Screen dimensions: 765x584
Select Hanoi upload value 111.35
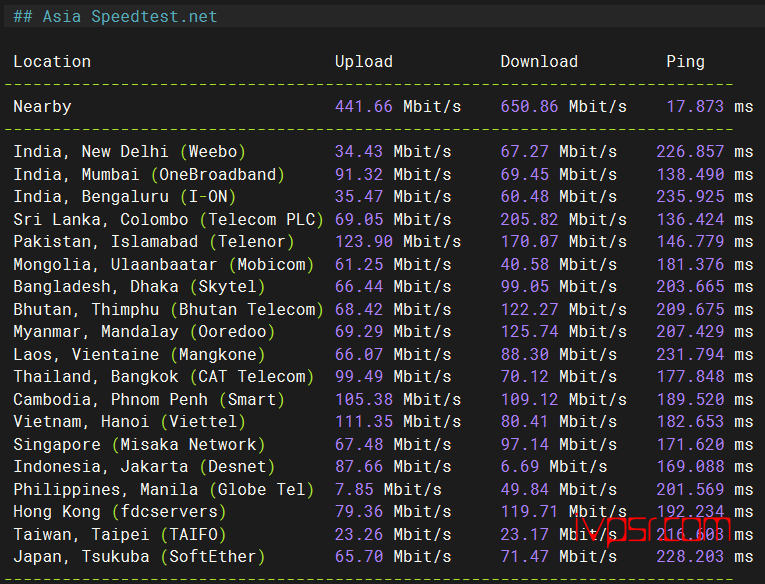click(363, 421)
